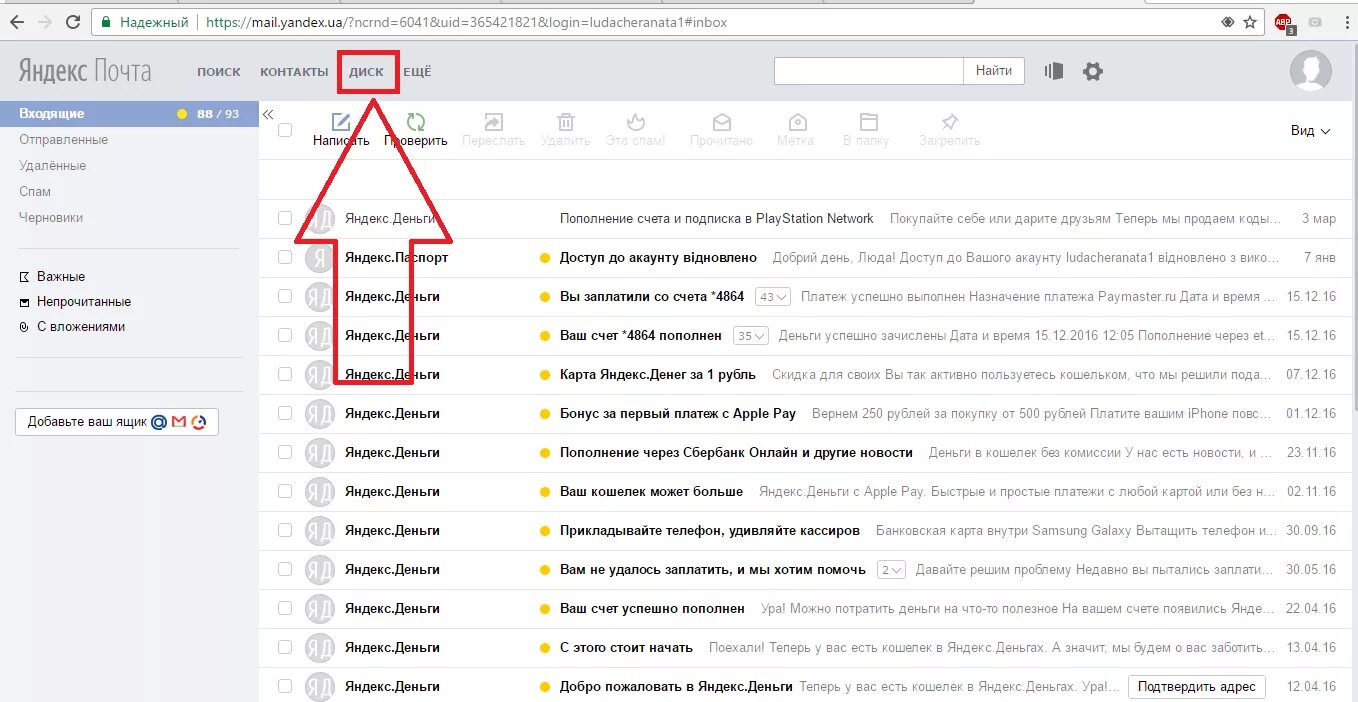This screenshot has width=1358, height=702.
Task: Open the settings gear in the header
Action: point(1093,71)
